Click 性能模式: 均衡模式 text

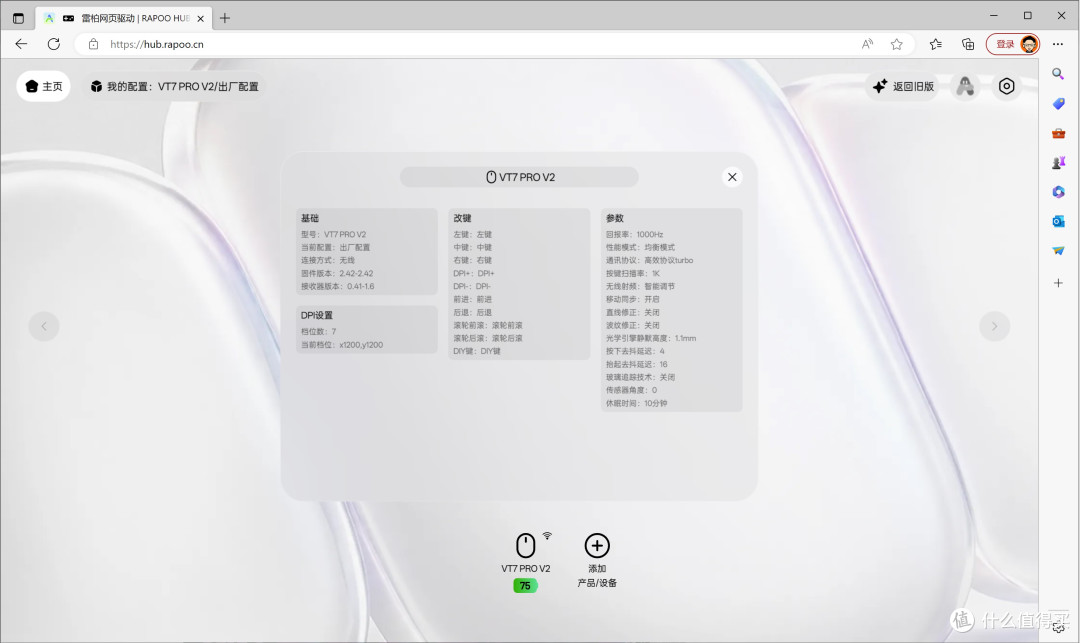[x=640, y=247]
